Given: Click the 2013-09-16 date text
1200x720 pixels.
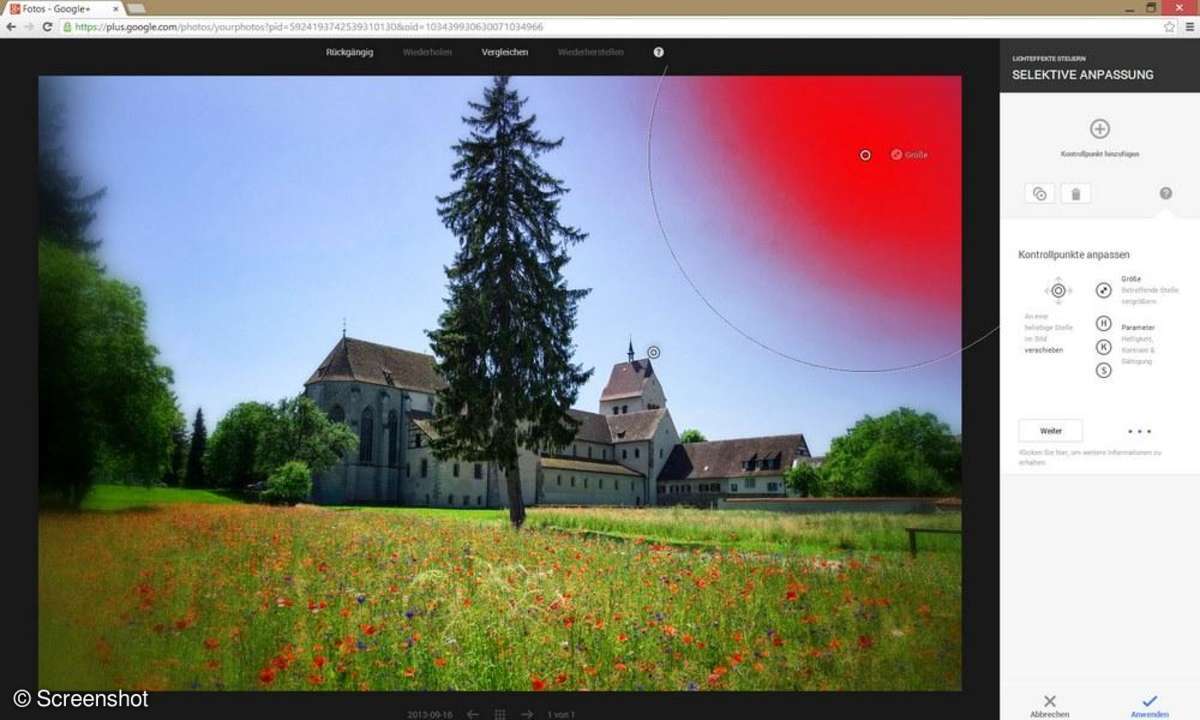Looking at the screenshot, I should click(429, 714).
